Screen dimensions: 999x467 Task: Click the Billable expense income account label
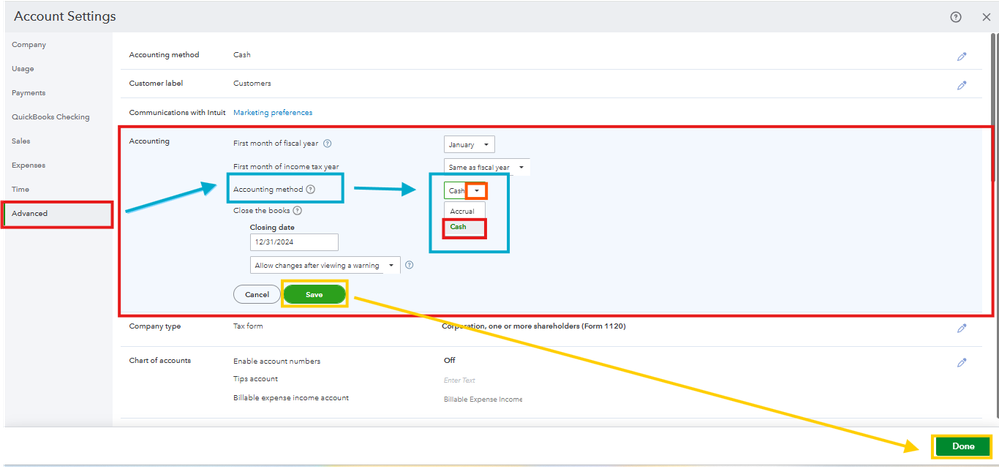(291, 398)
